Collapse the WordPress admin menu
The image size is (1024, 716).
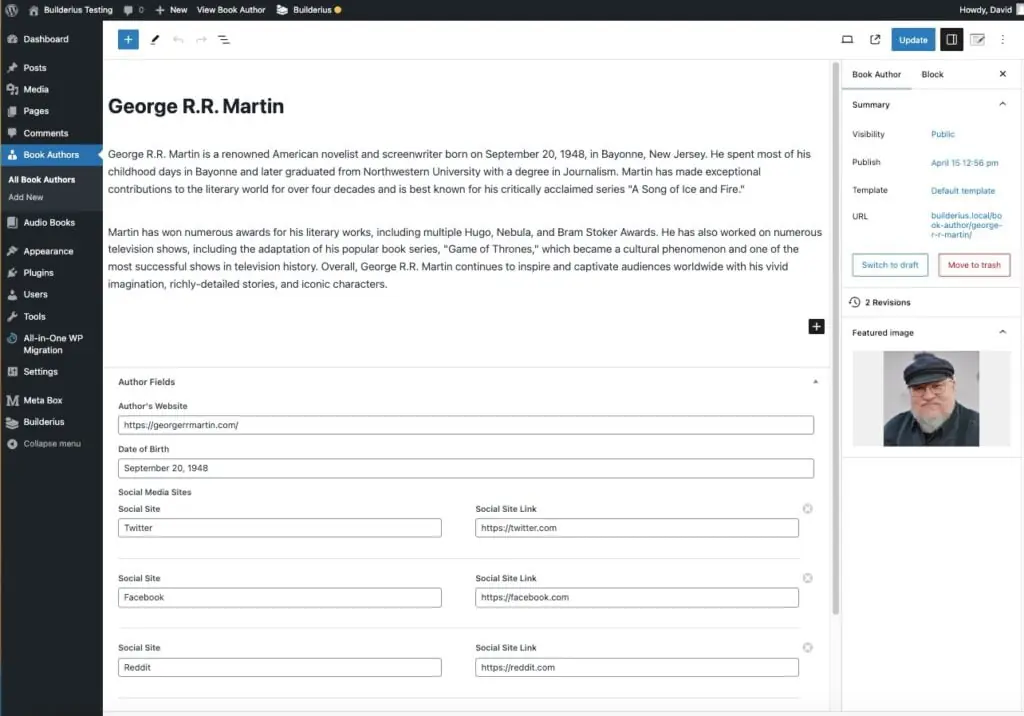pyautogui.click(x=45, y=444)
